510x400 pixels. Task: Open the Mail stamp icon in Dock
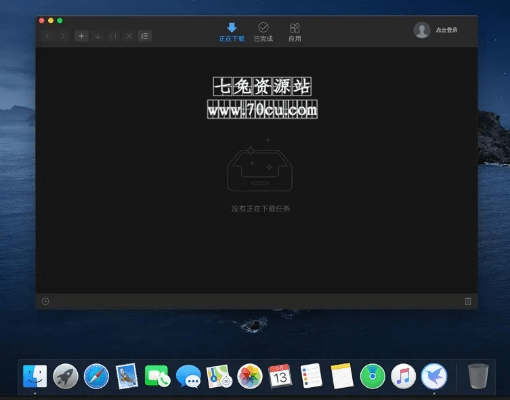pos(127,376)
